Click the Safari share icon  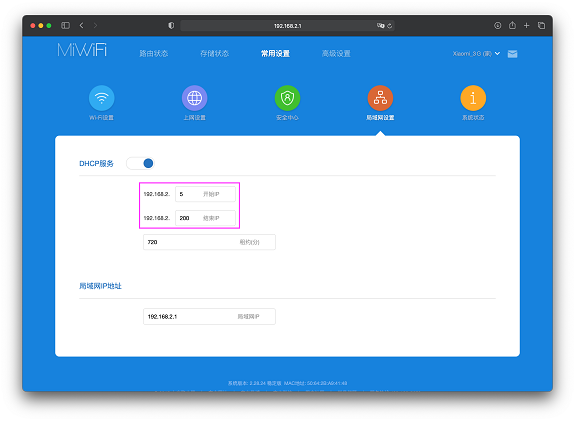512,25
